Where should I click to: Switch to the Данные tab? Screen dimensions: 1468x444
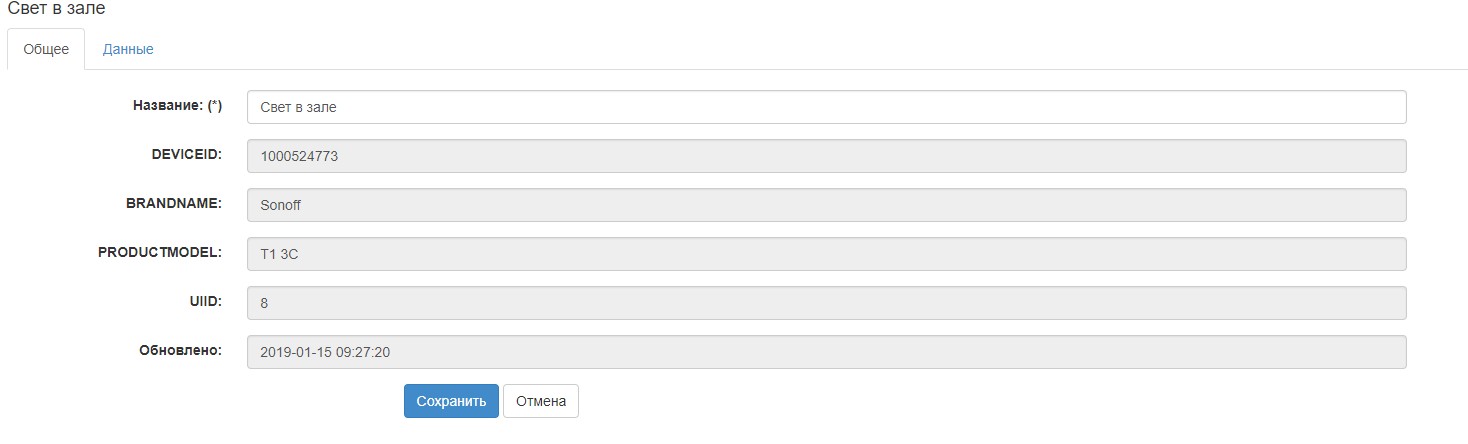(128, 49)
